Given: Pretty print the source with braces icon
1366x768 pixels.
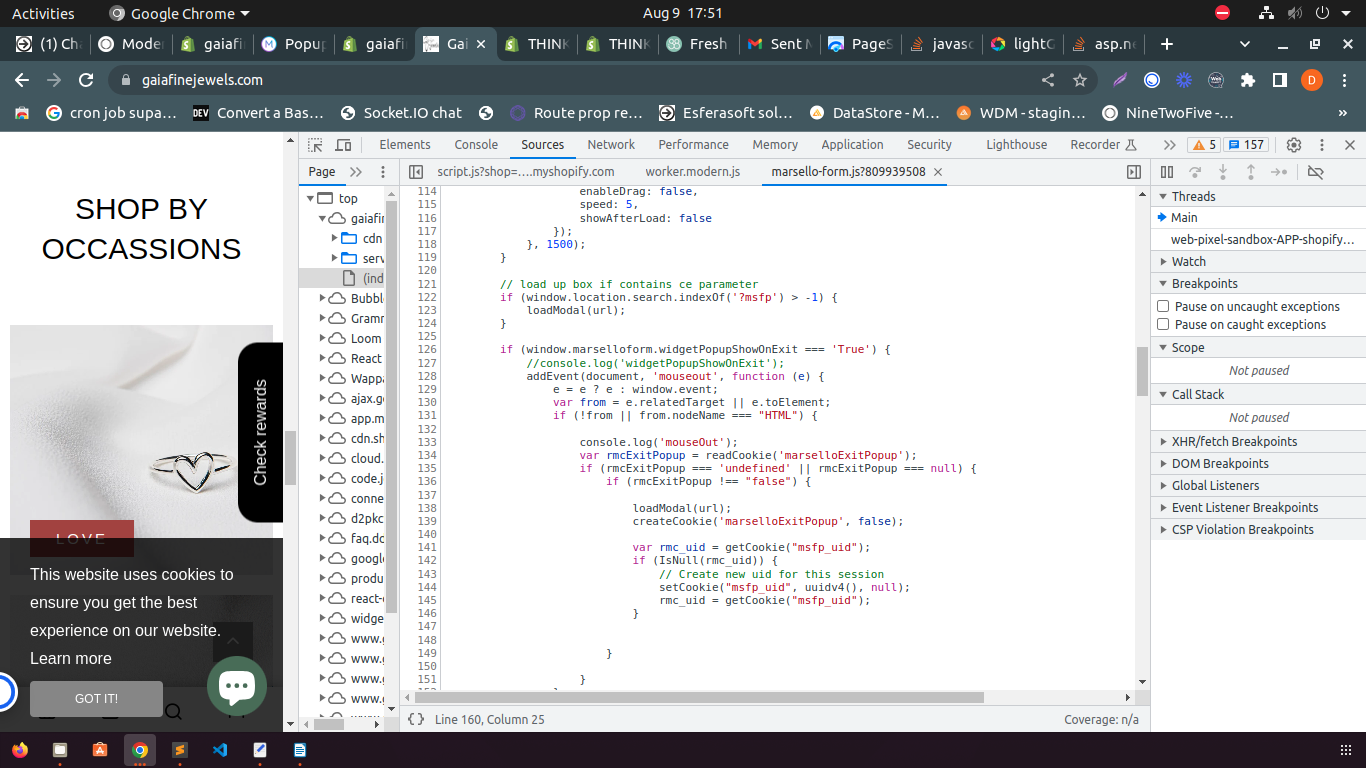Looking at the screenshot, I should pyautogui.click(x=417, y=719).
